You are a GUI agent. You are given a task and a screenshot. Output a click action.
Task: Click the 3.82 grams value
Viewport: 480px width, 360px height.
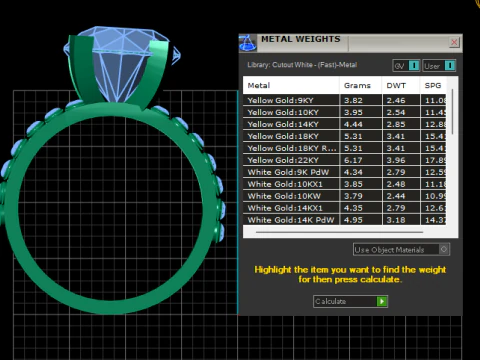pos(353,100)
